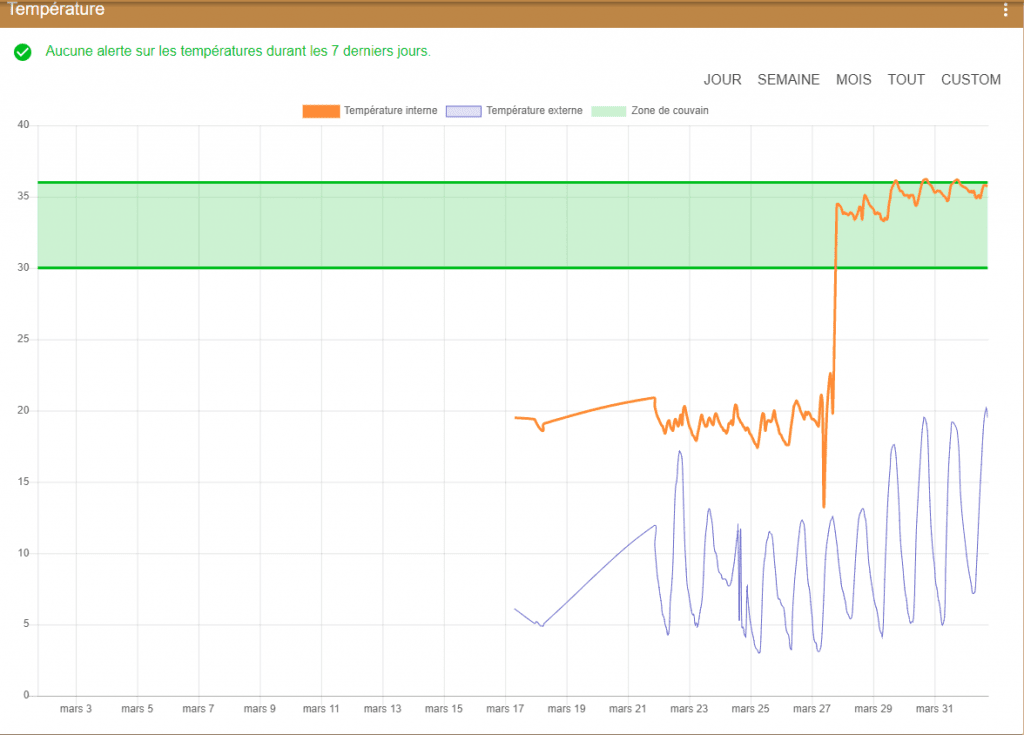Switch chart range to MOIS

[x=854, y=80]
